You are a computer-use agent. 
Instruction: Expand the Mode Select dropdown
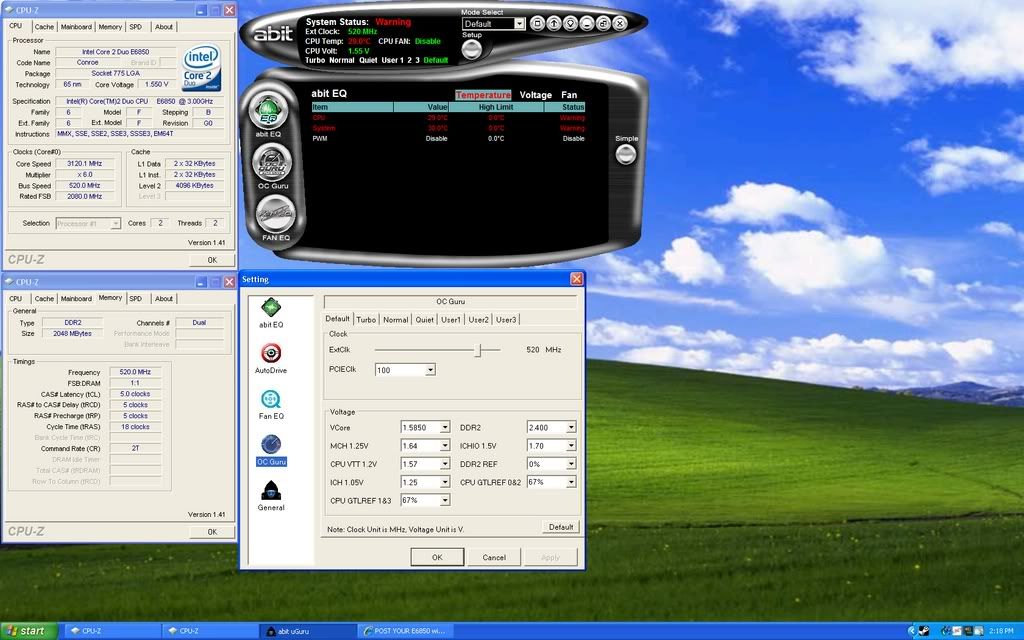tap(519, 23)
